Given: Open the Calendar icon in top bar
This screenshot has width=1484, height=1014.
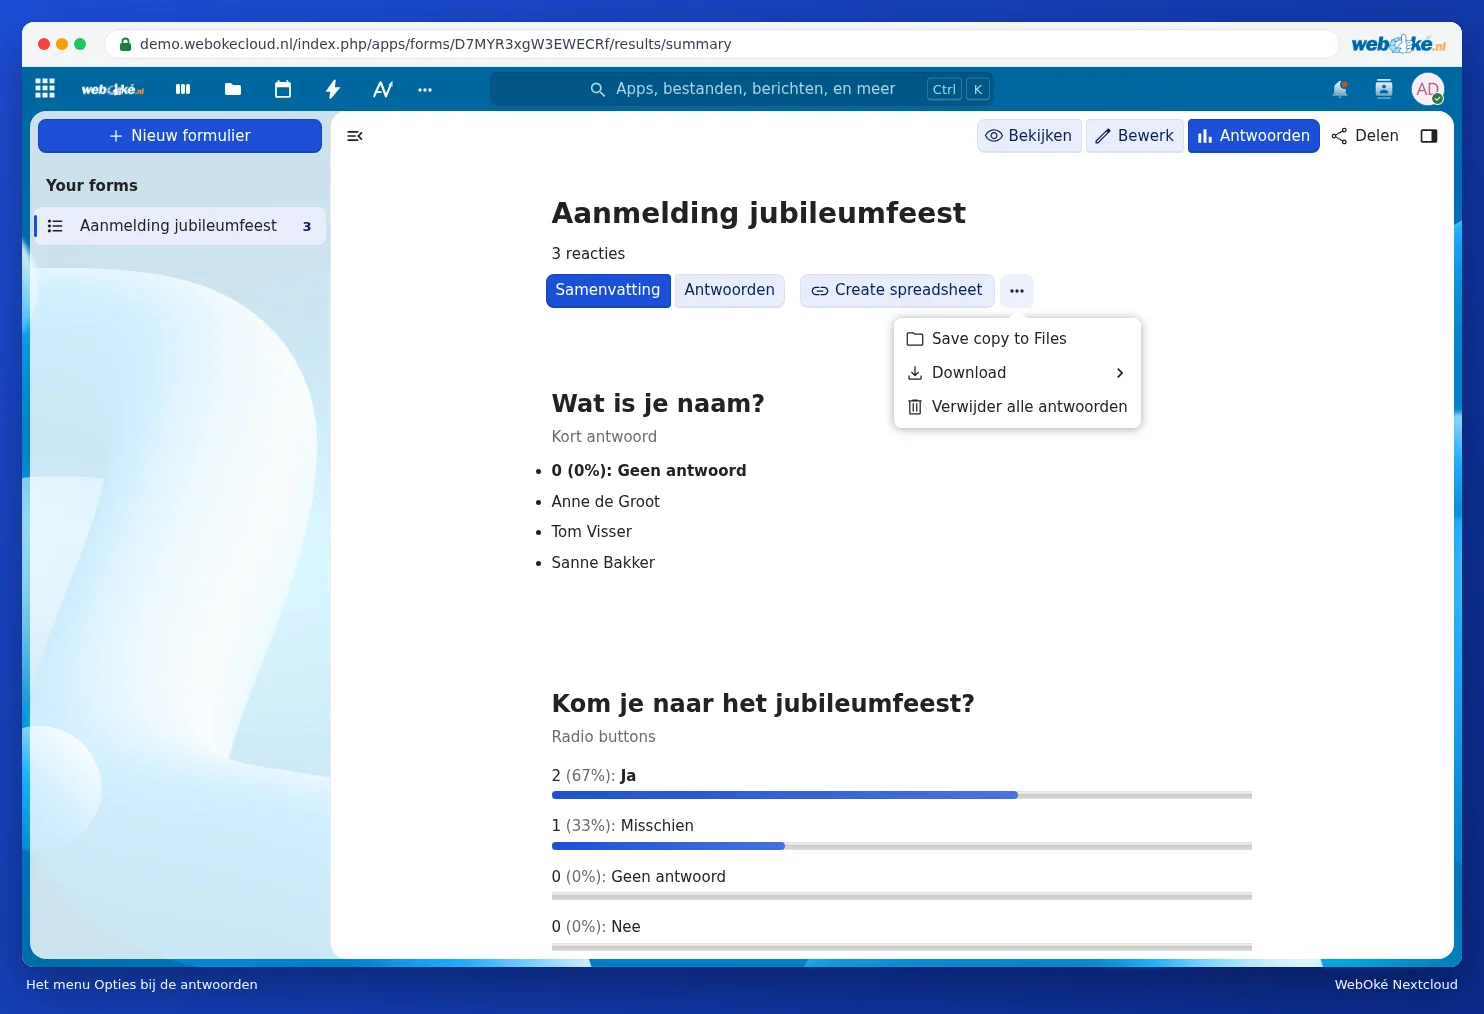Looking at the screenshot, I should (x=283, y=89).
